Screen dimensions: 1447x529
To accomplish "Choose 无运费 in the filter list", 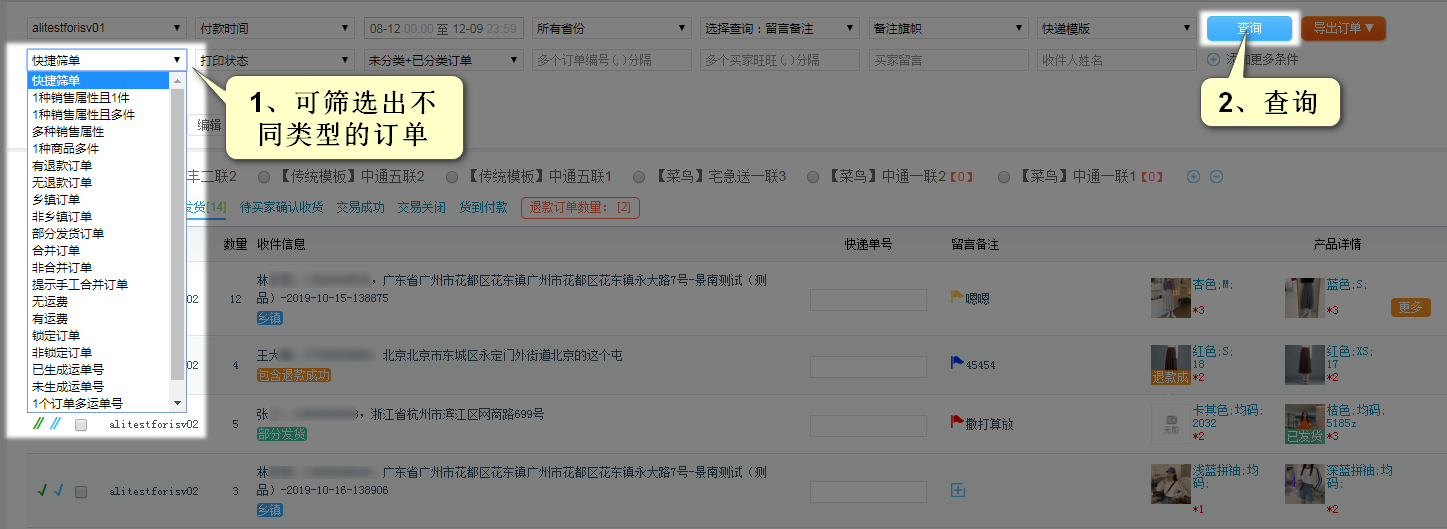I will (99, 301).
